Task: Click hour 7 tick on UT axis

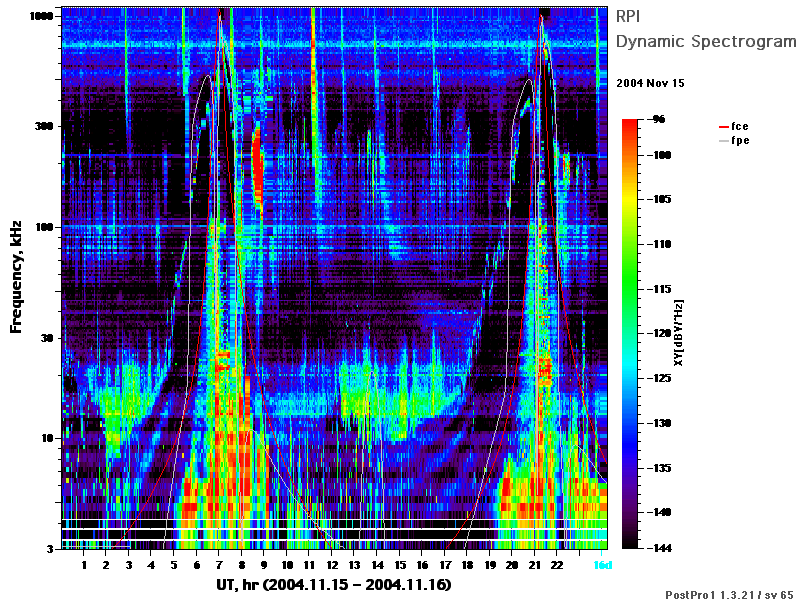Action: (219, 565)
